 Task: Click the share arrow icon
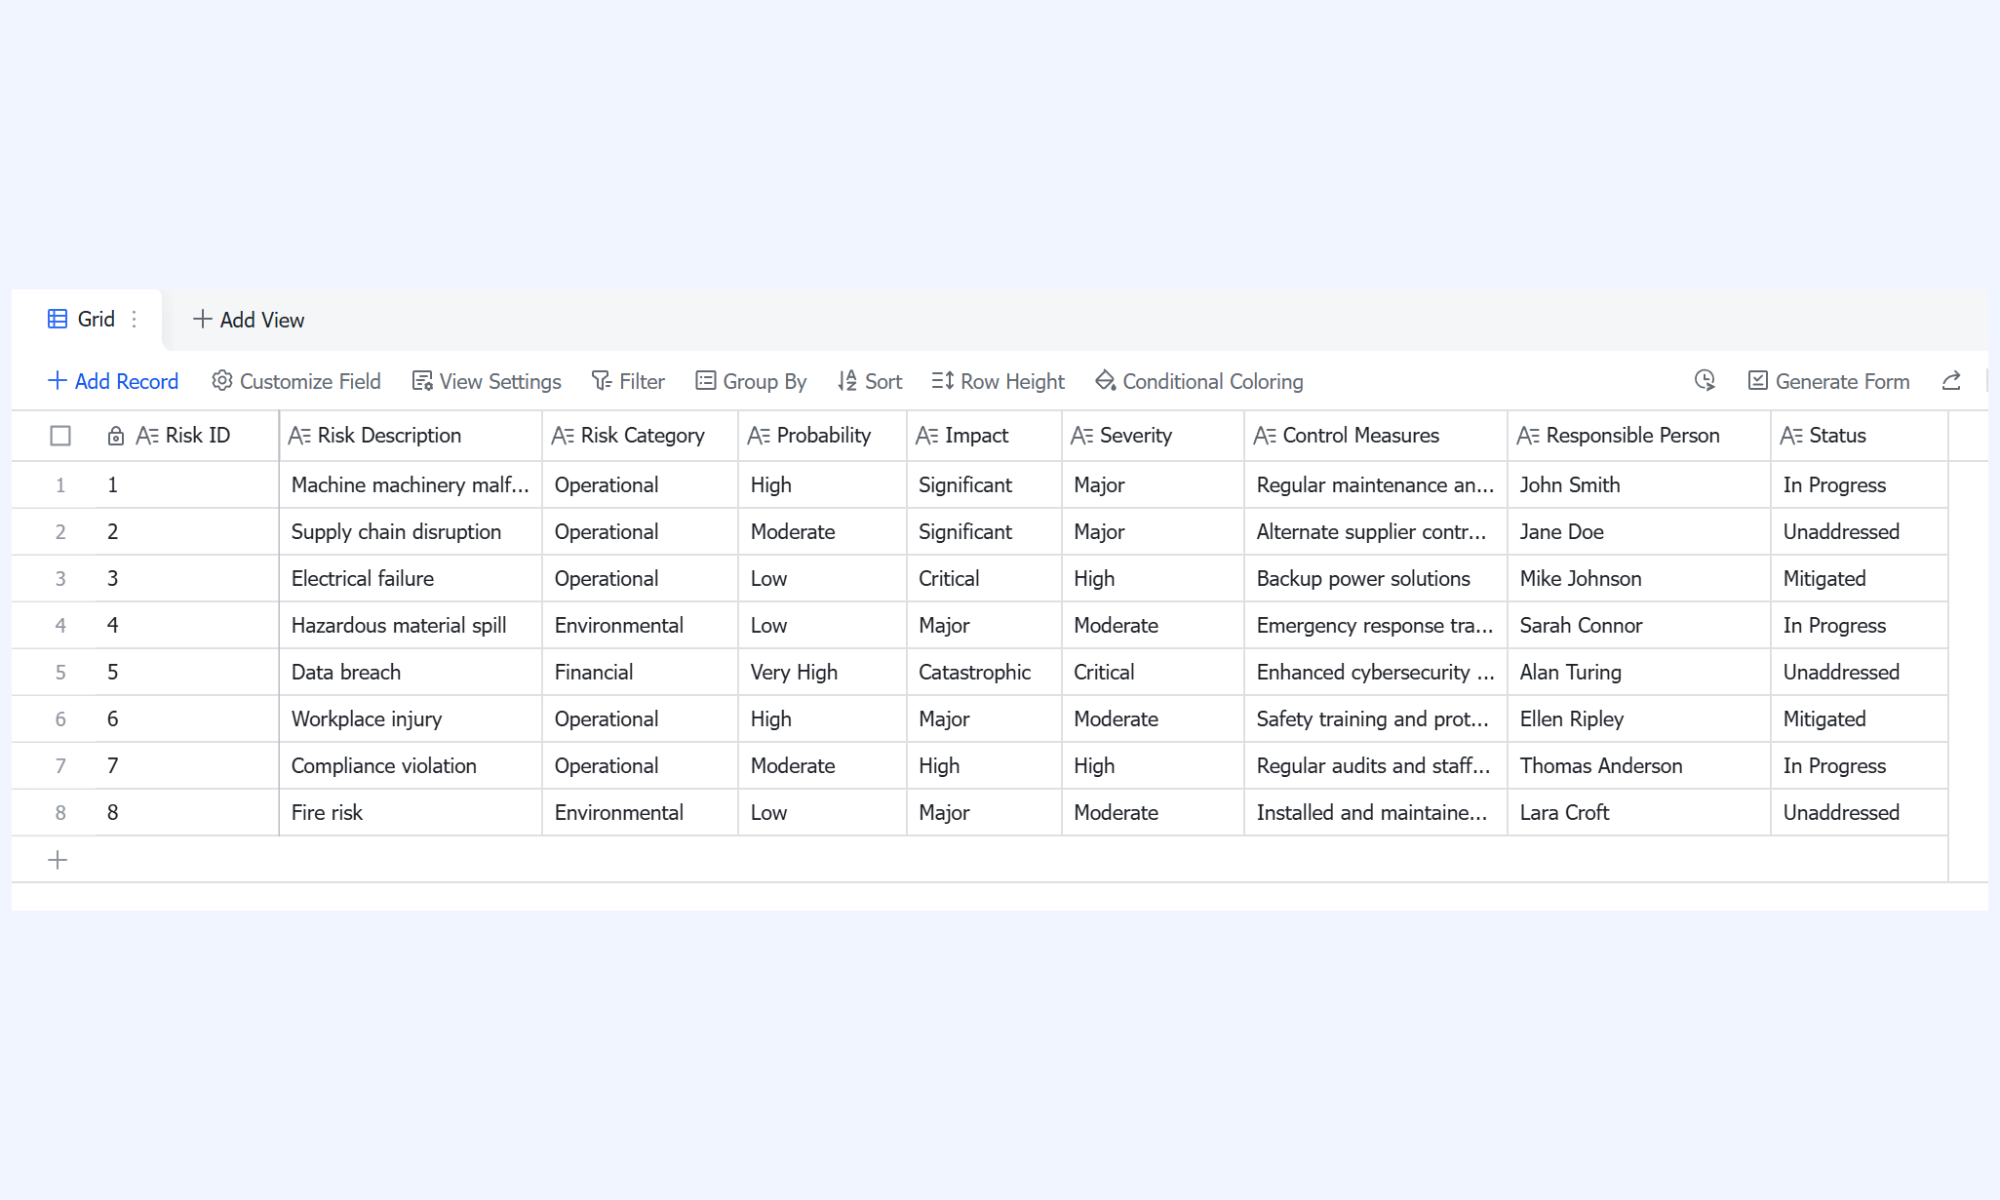pyautogui.click(x=1951, y=381)
